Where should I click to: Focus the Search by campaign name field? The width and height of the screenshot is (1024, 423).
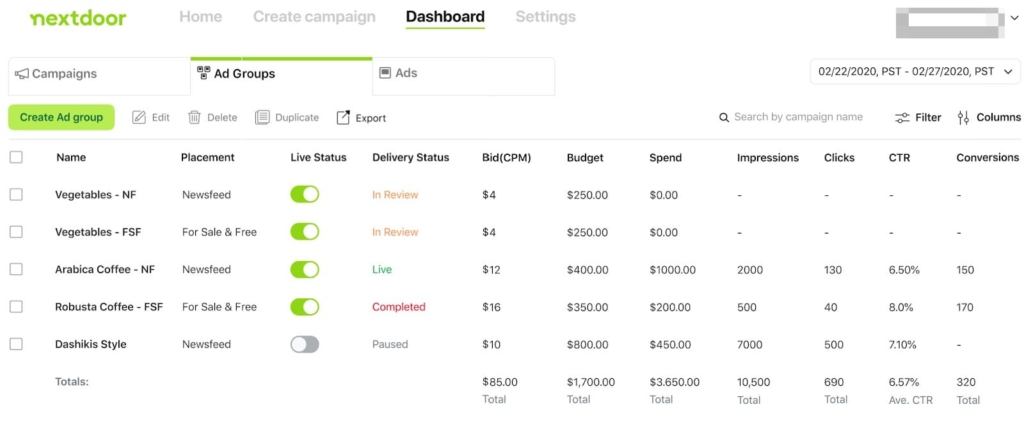pyautogui.click(x=798, y=117)
